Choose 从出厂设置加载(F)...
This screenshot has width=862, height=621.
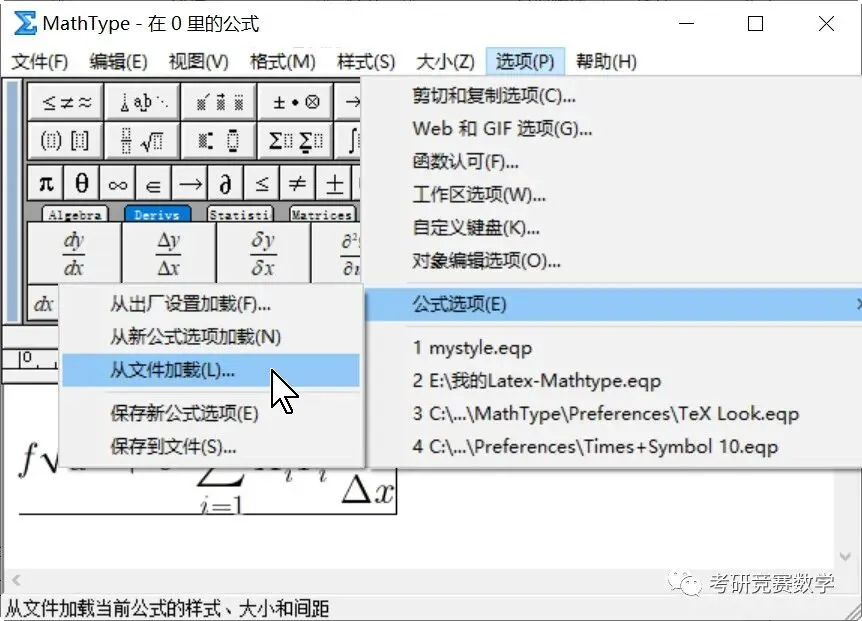tap(211, 304)
